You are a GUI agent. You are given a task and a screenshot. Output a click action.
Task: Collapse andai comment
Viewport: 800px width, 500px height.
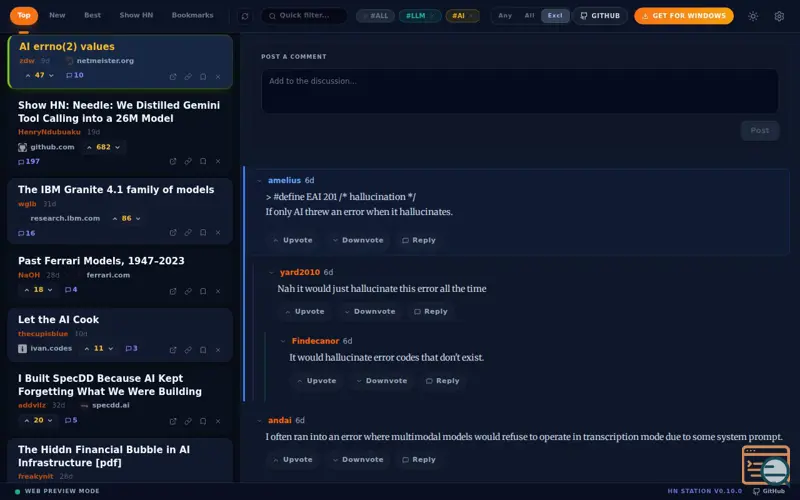[x=260, y=420]
